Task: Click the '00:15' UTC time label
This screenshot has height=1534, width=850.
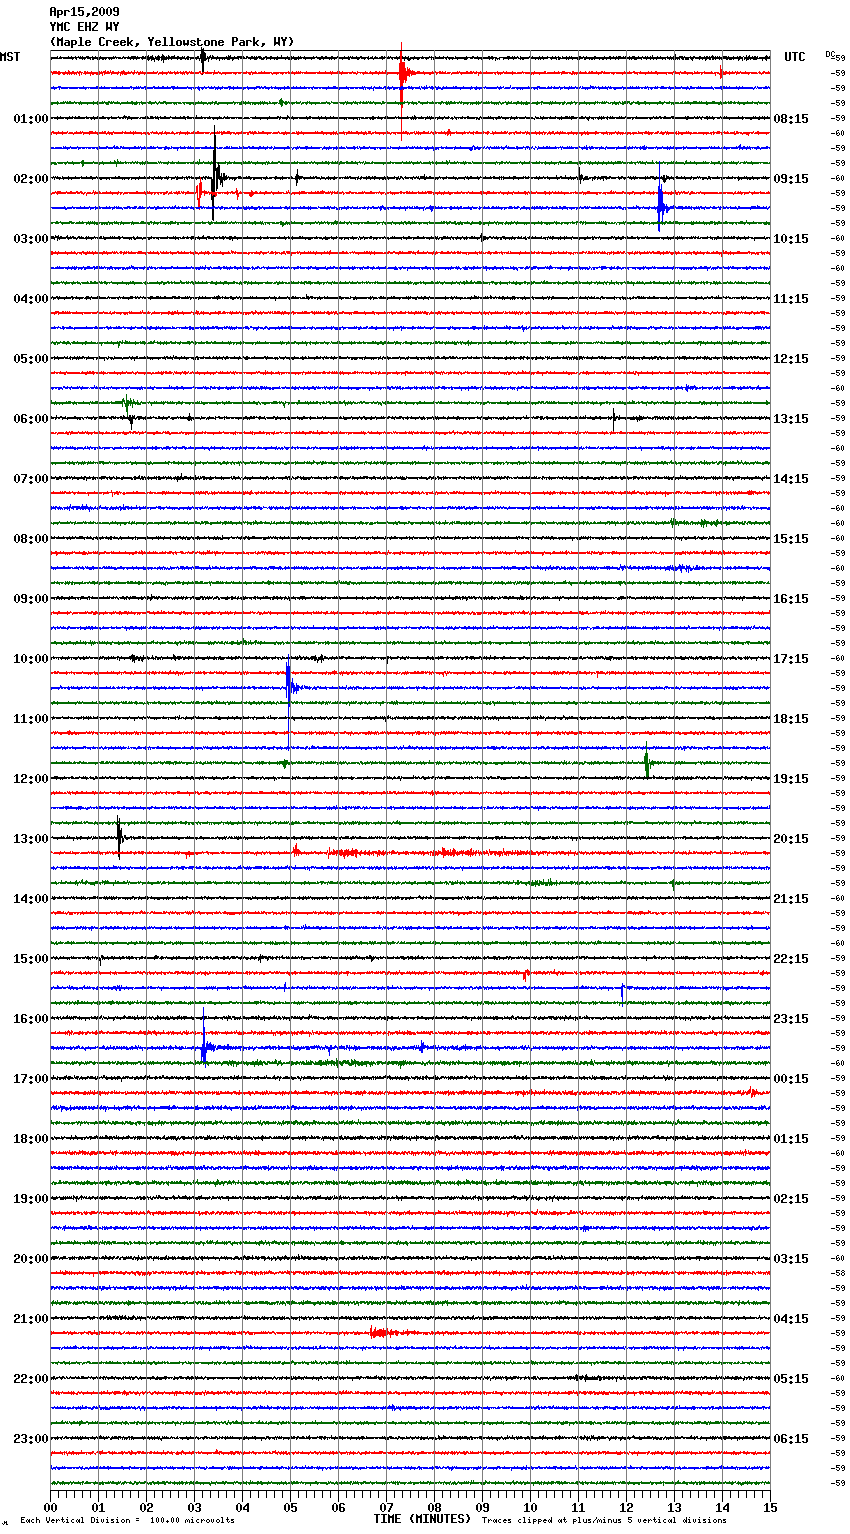Action: [791, 1079]
